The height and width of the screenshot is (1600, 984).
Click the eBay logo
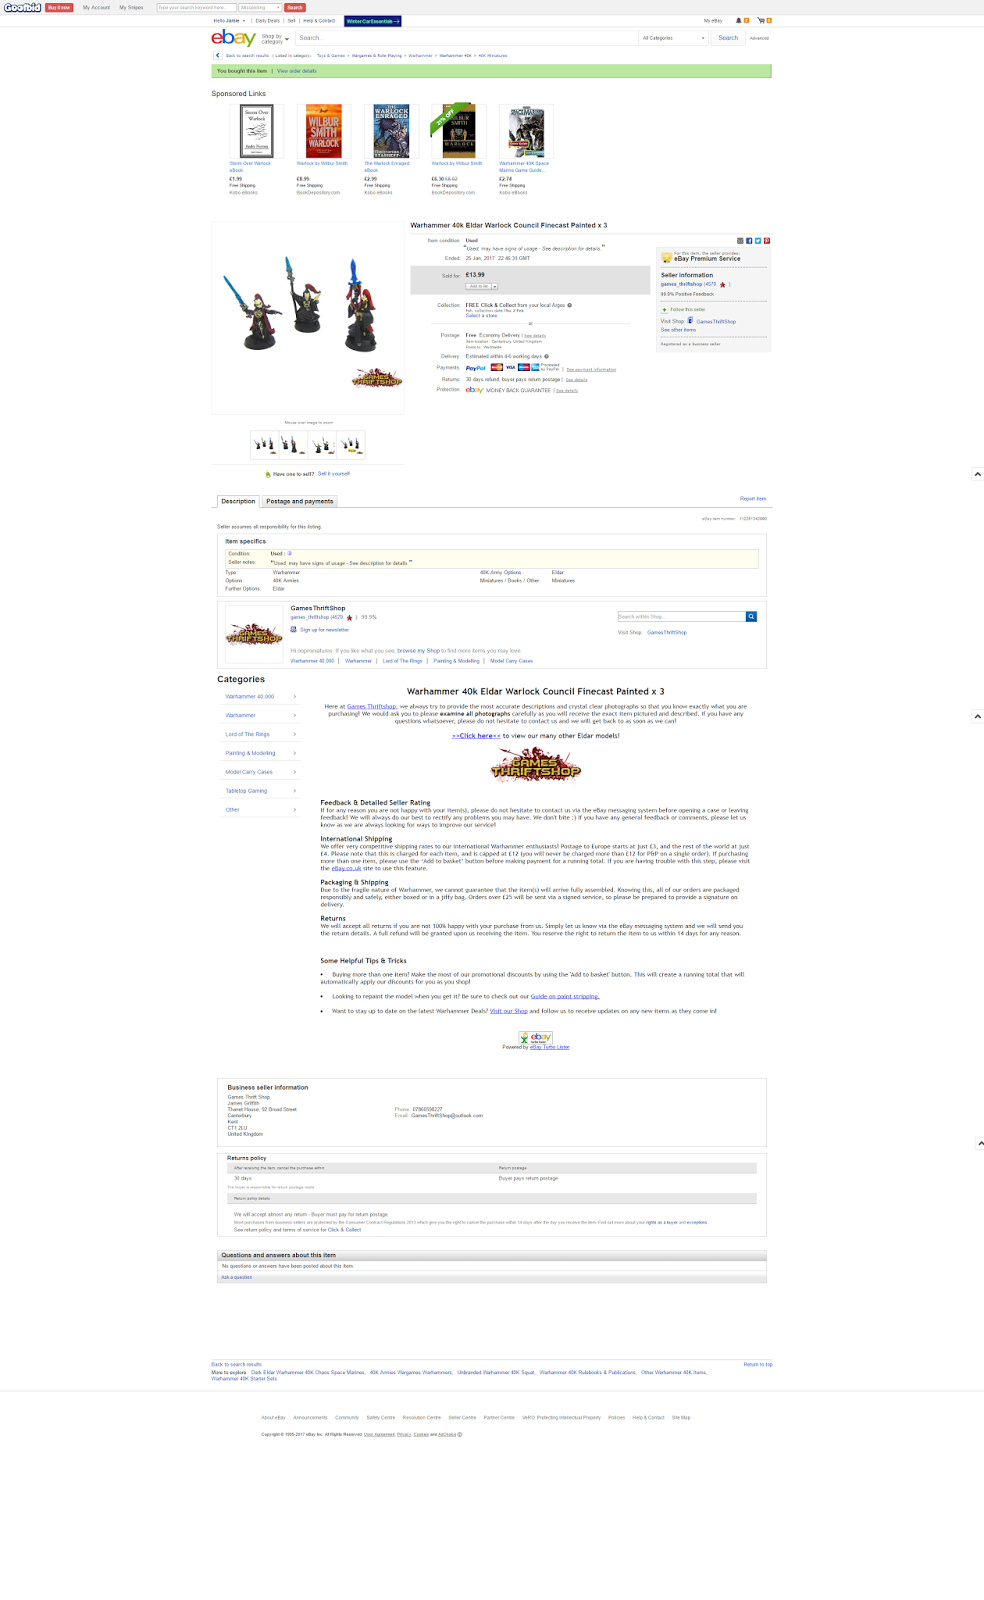[x=234, y=38]
